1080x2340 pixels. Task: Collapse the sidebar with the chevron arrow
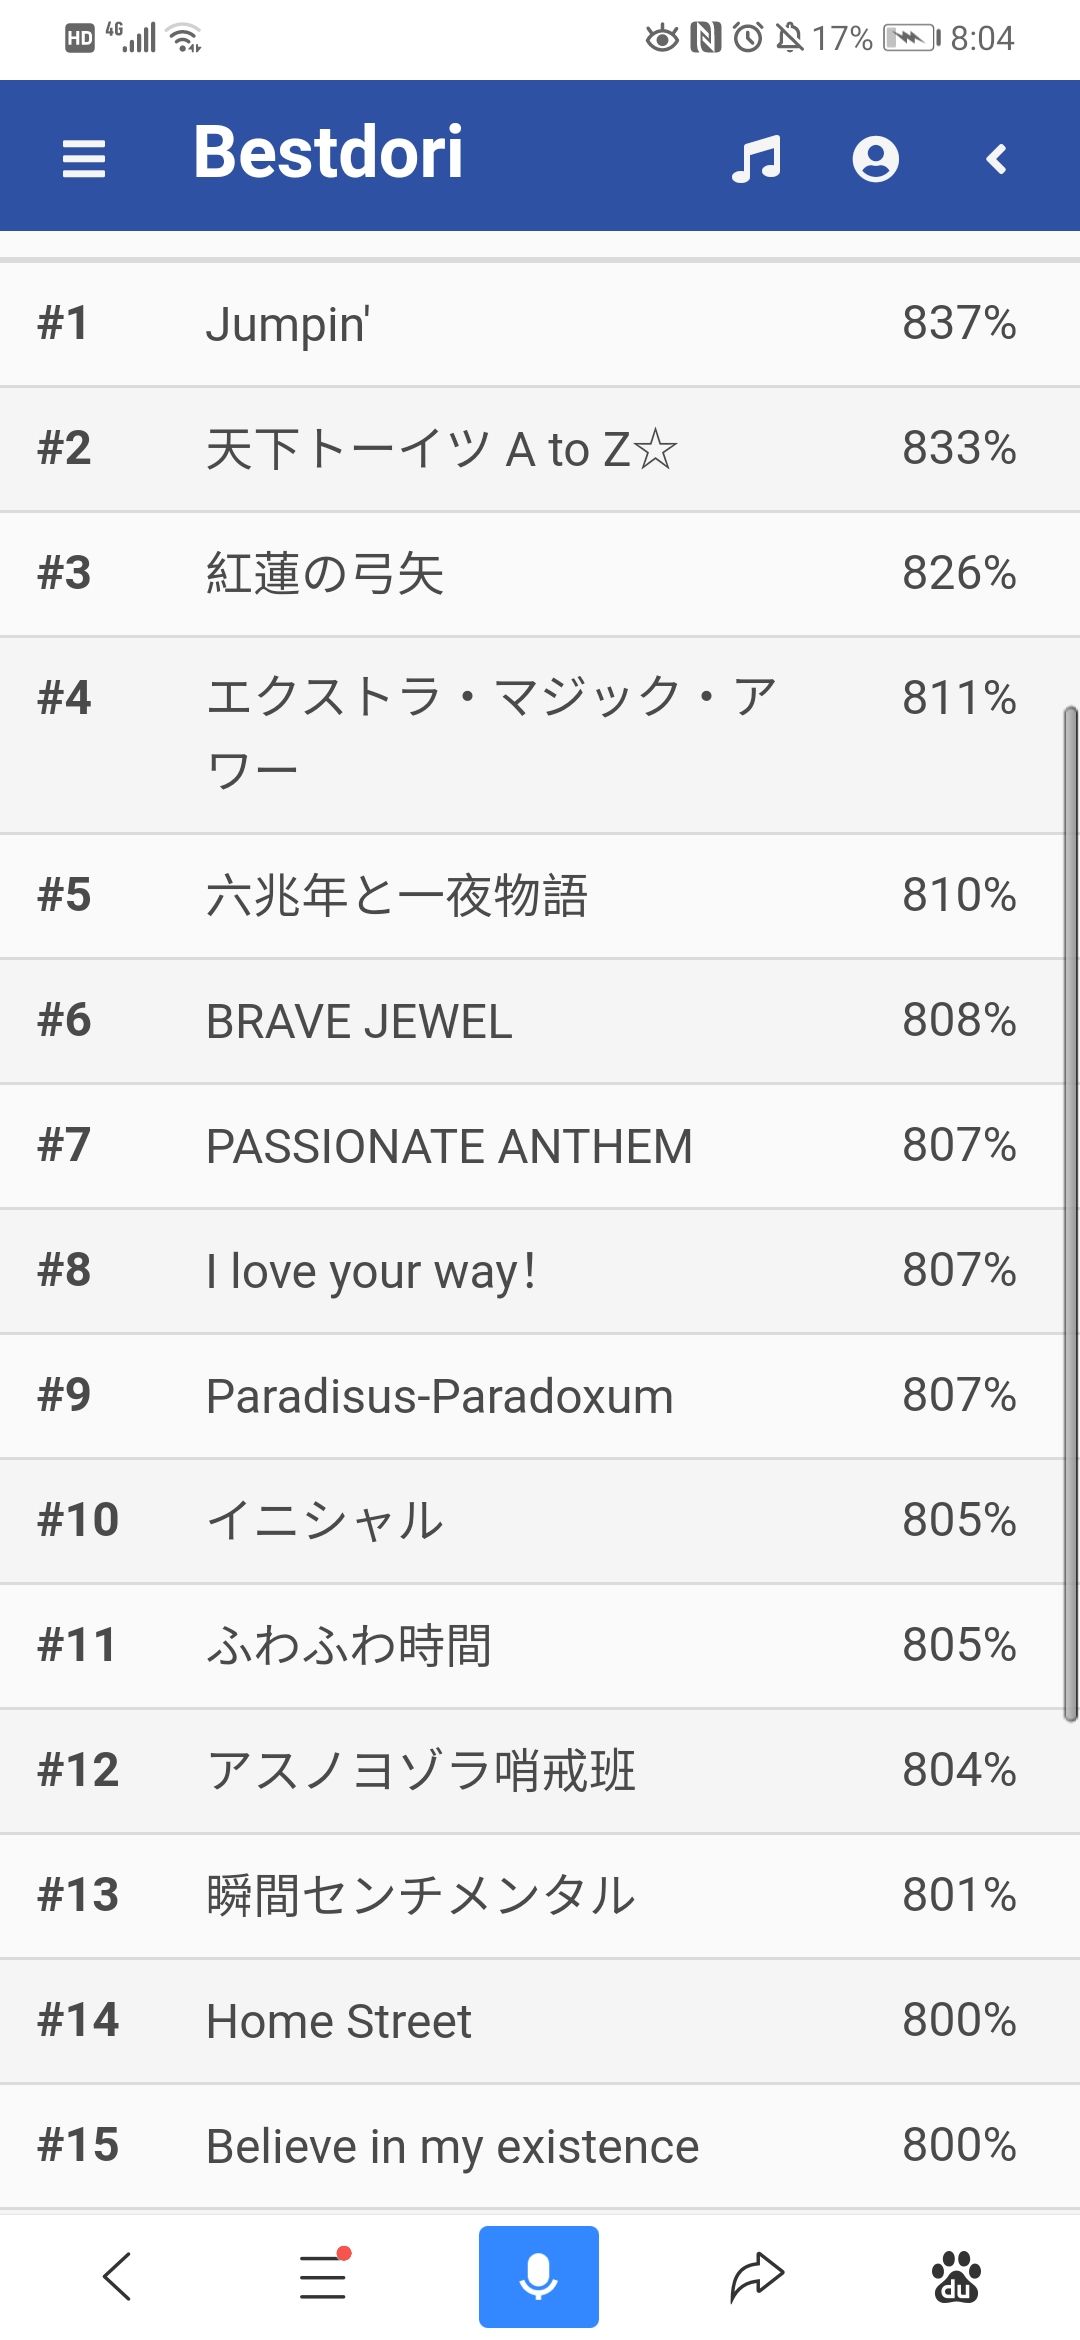click(x=996, y=159)
